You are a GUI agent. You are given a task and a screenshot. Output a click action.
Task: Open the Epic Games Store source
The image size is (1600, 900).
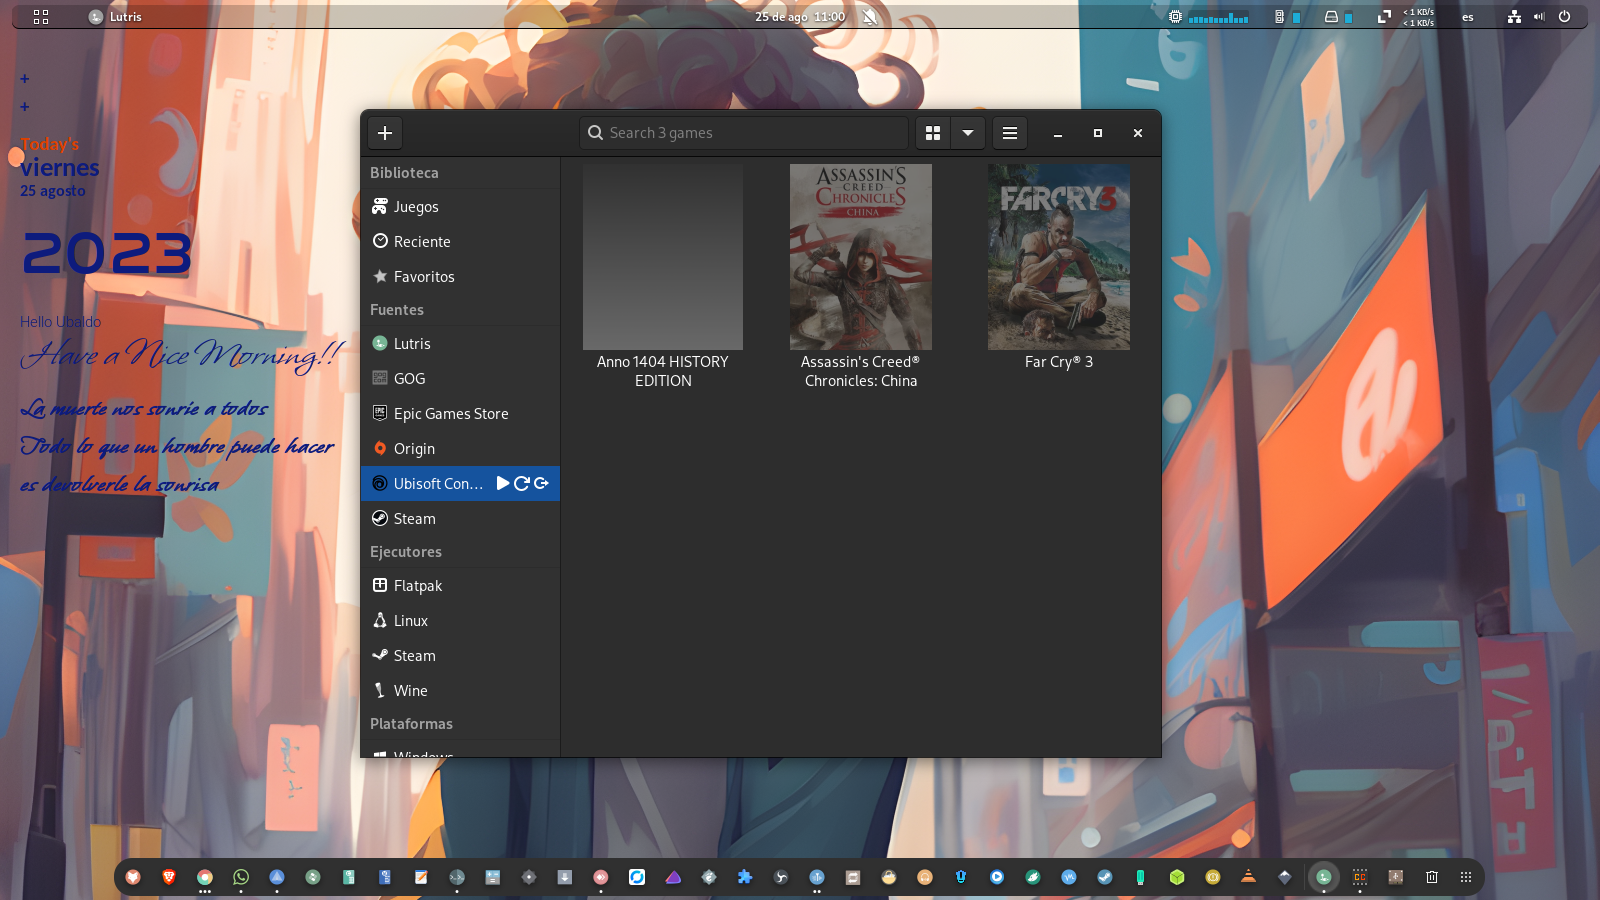(x=460, y=414)
